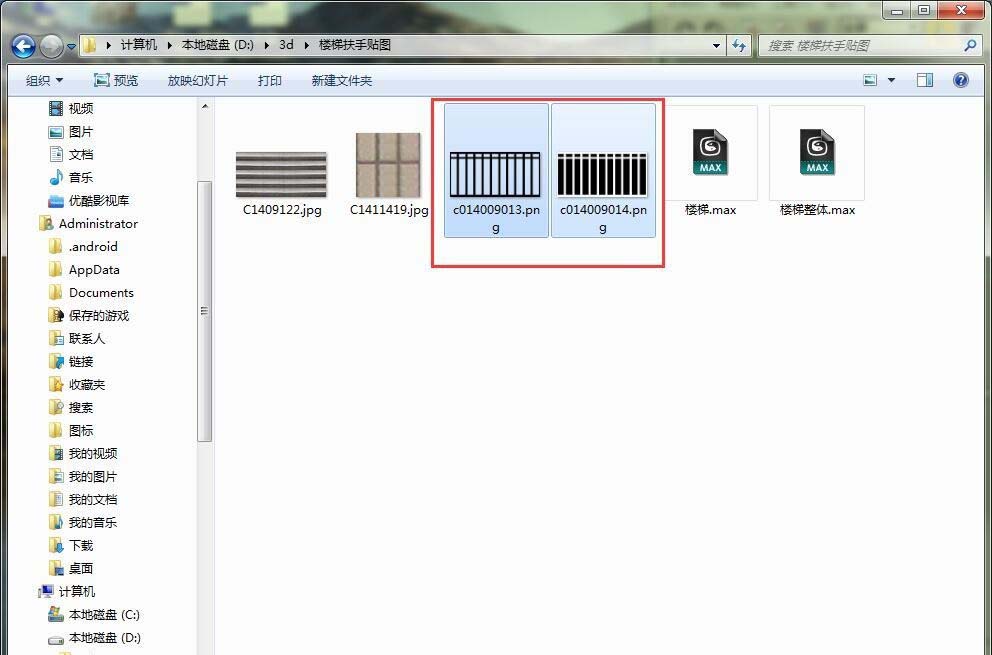
Task: Start 放映幻灯片 slideshow
Action: point(197,80)
